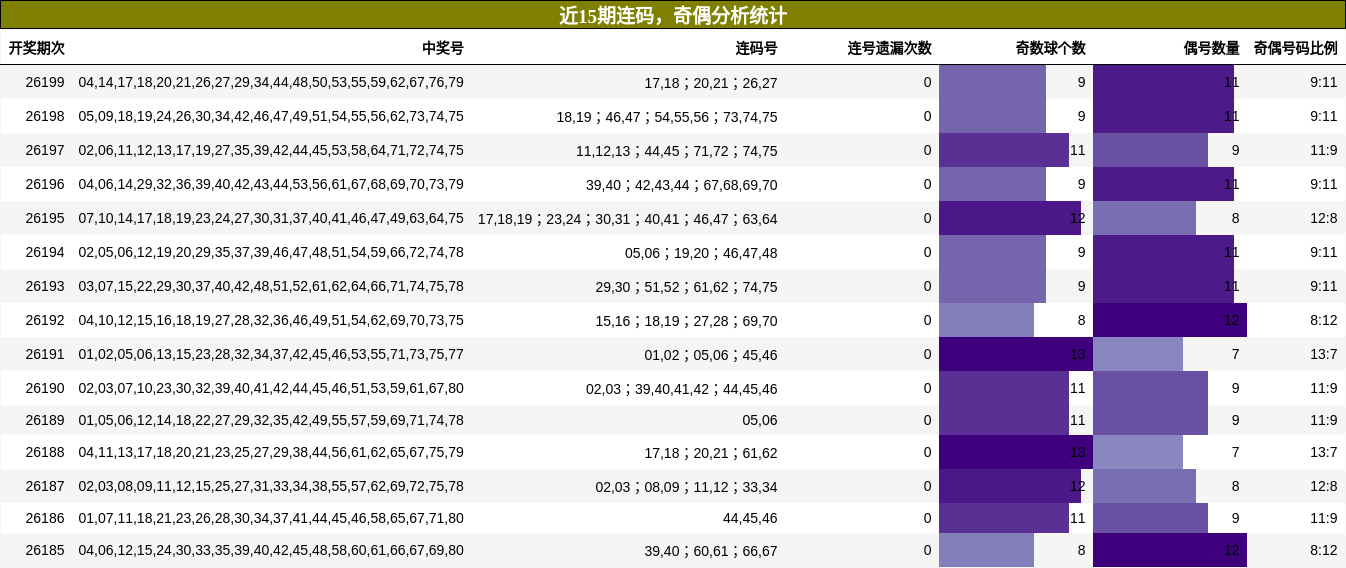
Task: Click consecutive cell 05,06;19,20;46,47,48
Action: click(x=701, y=253)
